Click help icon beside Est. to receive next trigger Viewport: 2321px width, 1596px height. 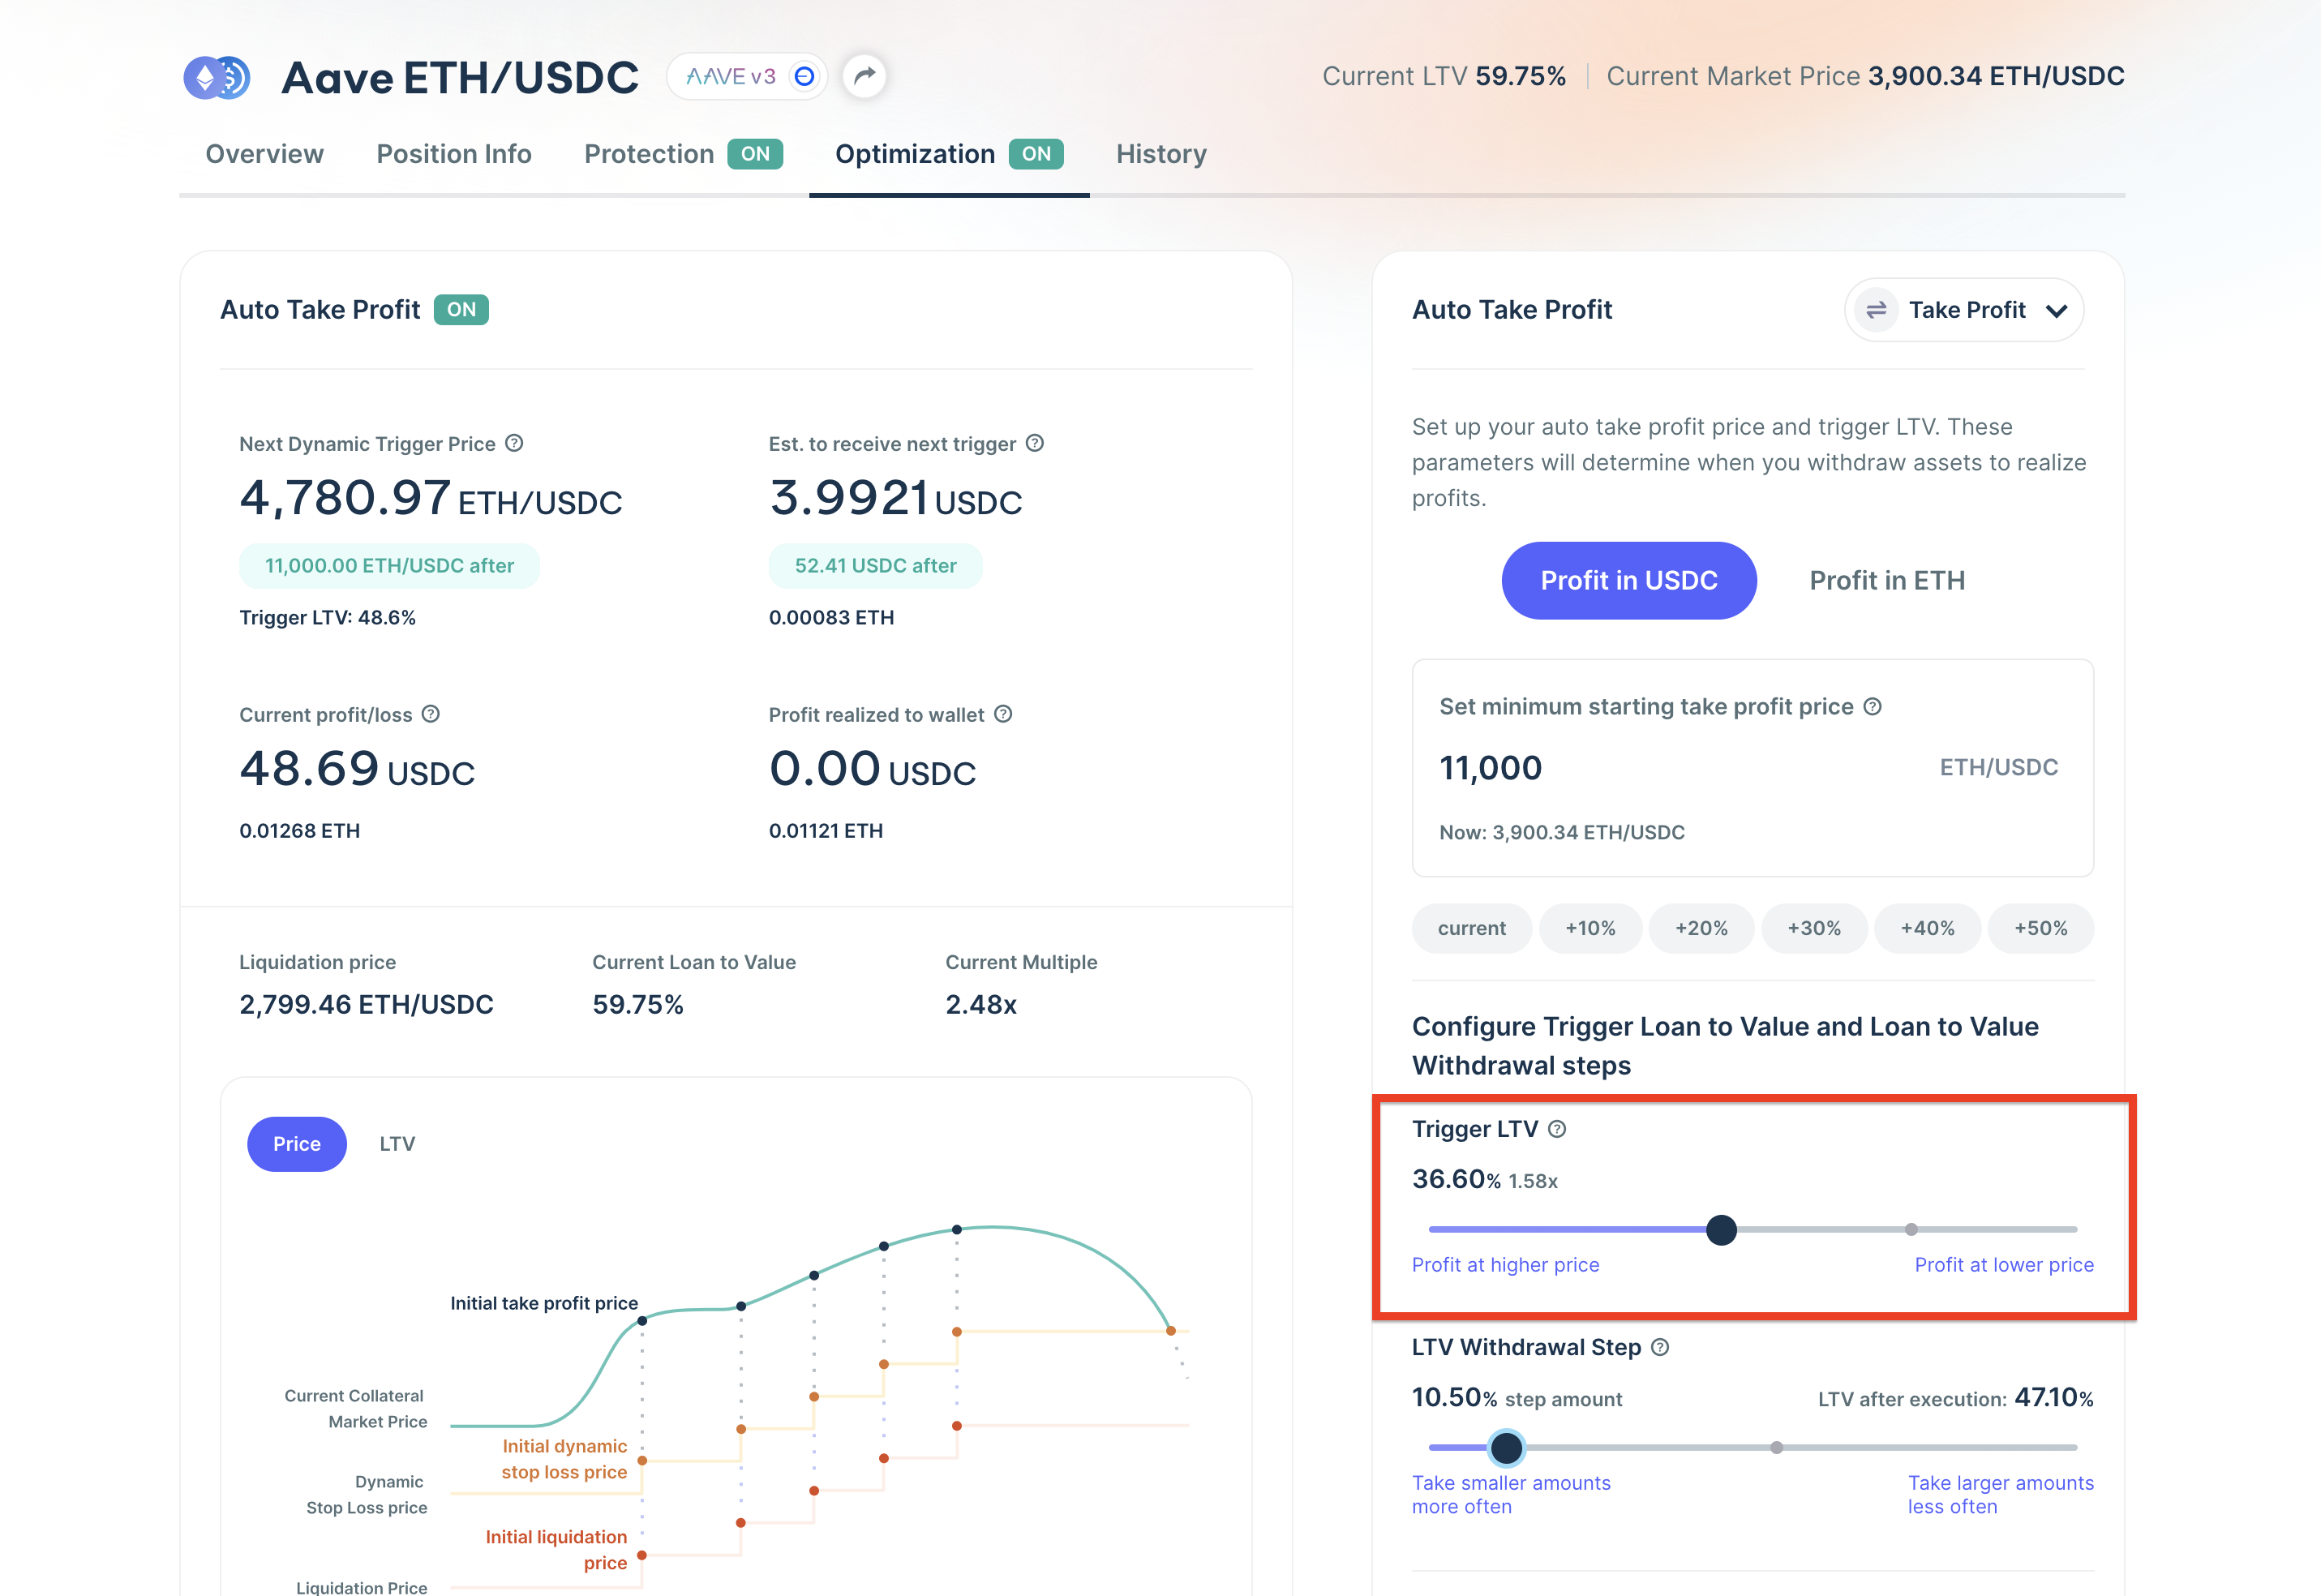(x=1035, y=443)
